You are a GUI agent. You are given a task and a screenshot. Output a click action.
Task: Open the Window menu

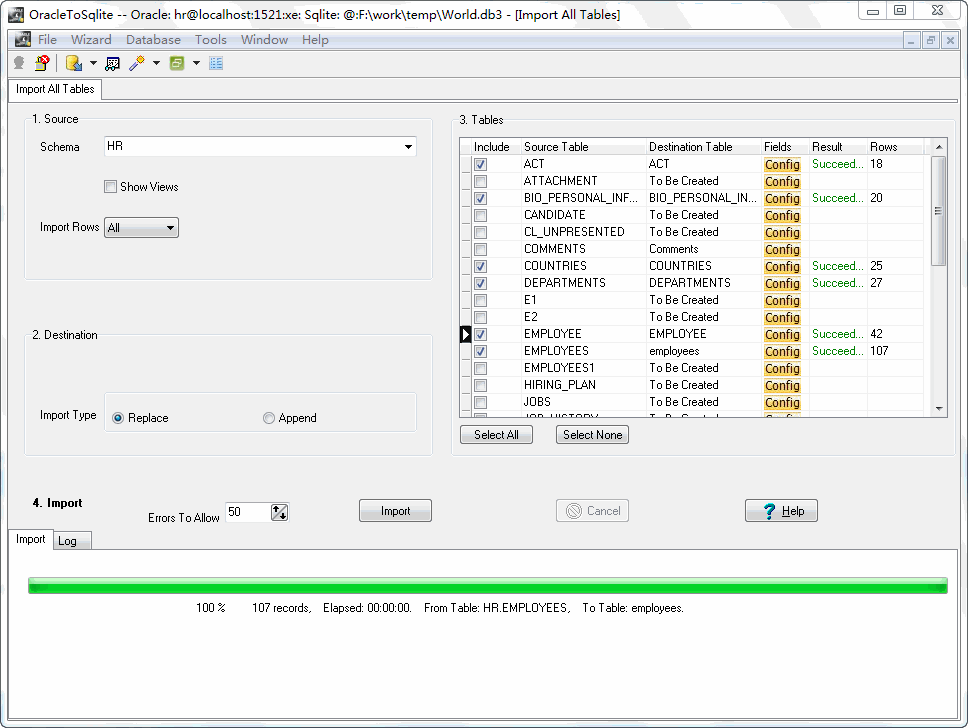point(264,40)
